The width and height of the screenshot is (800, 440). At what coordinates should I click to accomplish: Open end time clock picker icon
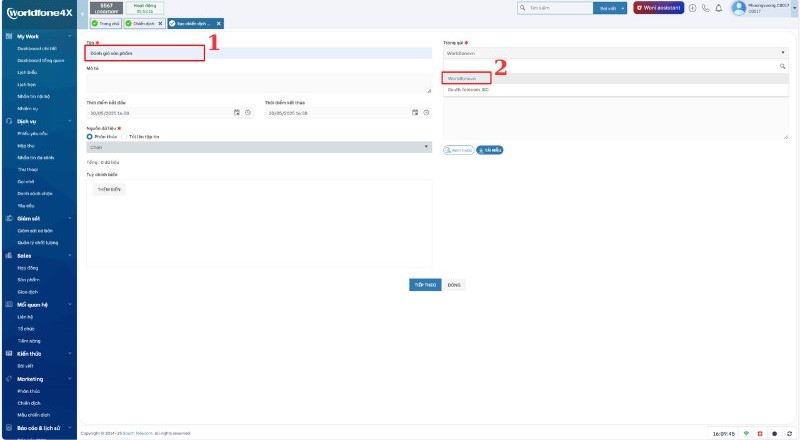[427, 112]
